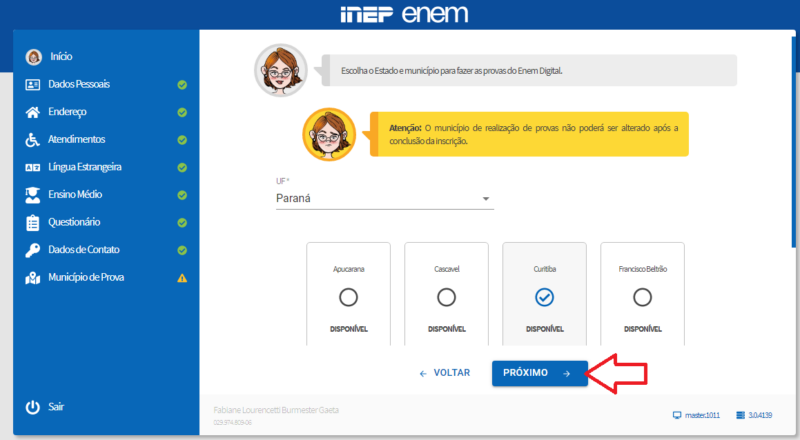800x440 pixels.
Task: Click the Dados de Contato key icon
Action: pyautogui.click(x=33, y=250)
